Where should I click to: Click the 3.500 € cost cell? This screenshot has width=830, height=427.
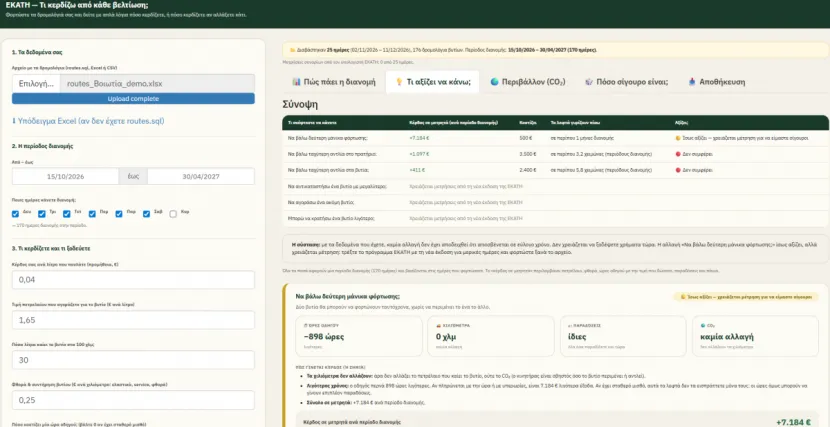(528, 154)
